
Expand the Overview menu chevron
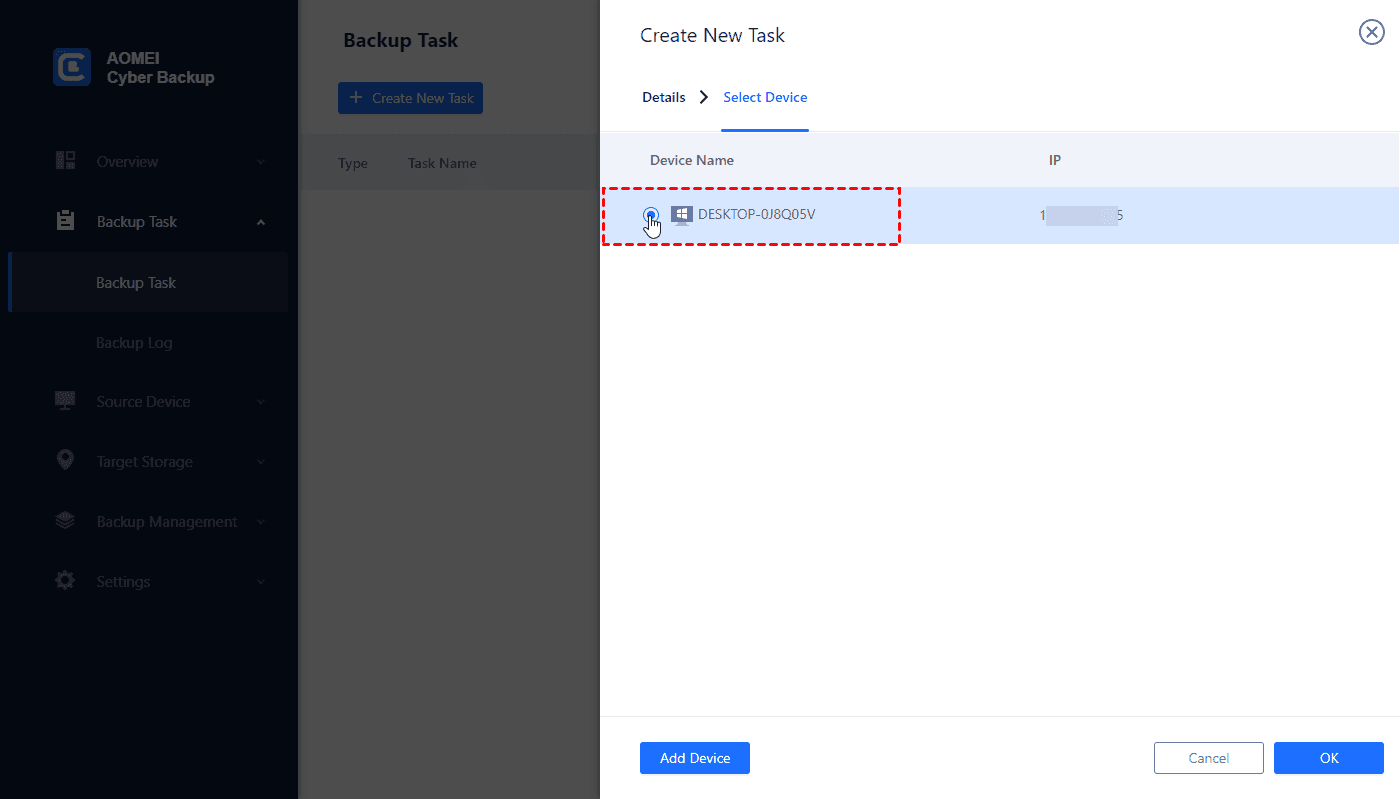coord(261,162)
